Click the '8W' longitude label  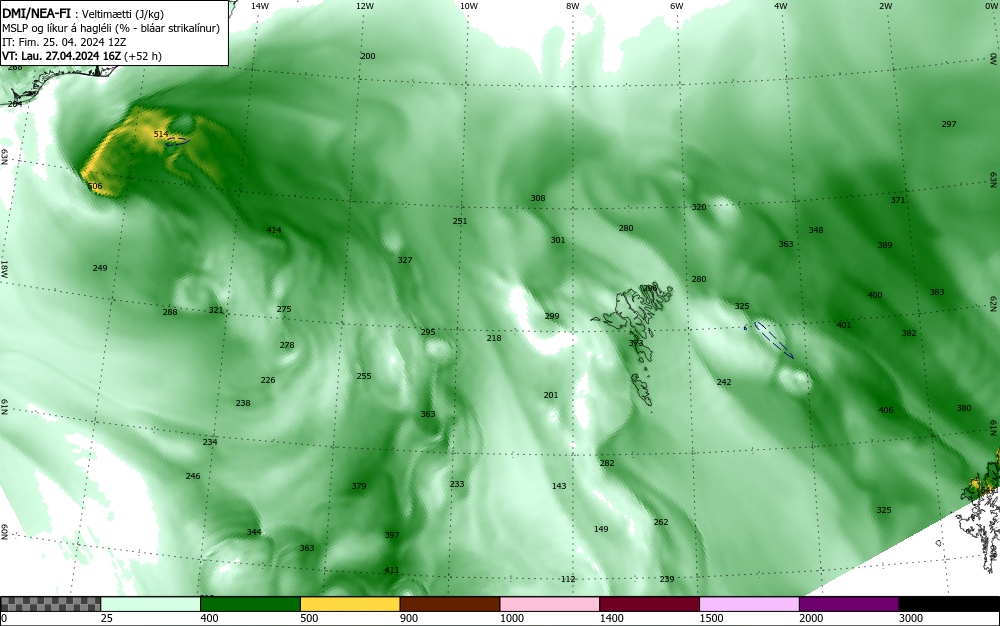[573, 6]
